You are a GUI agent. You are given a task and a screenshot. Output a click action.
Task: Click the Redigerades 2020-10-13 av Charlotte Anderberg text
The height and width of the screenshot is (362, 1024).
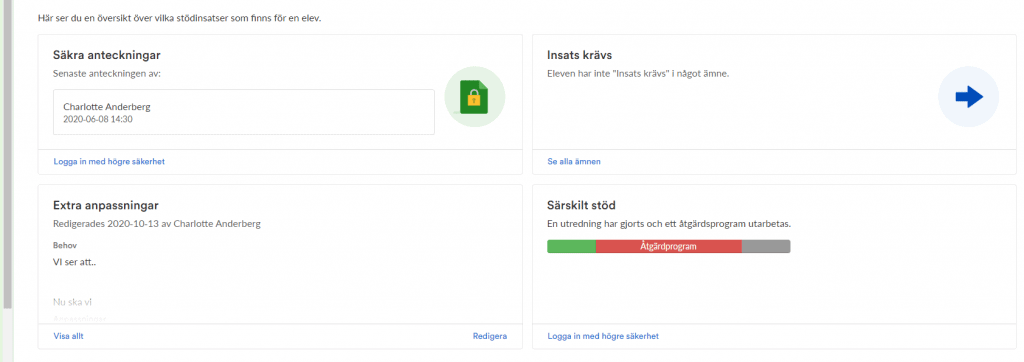click(x=157, y=224)
